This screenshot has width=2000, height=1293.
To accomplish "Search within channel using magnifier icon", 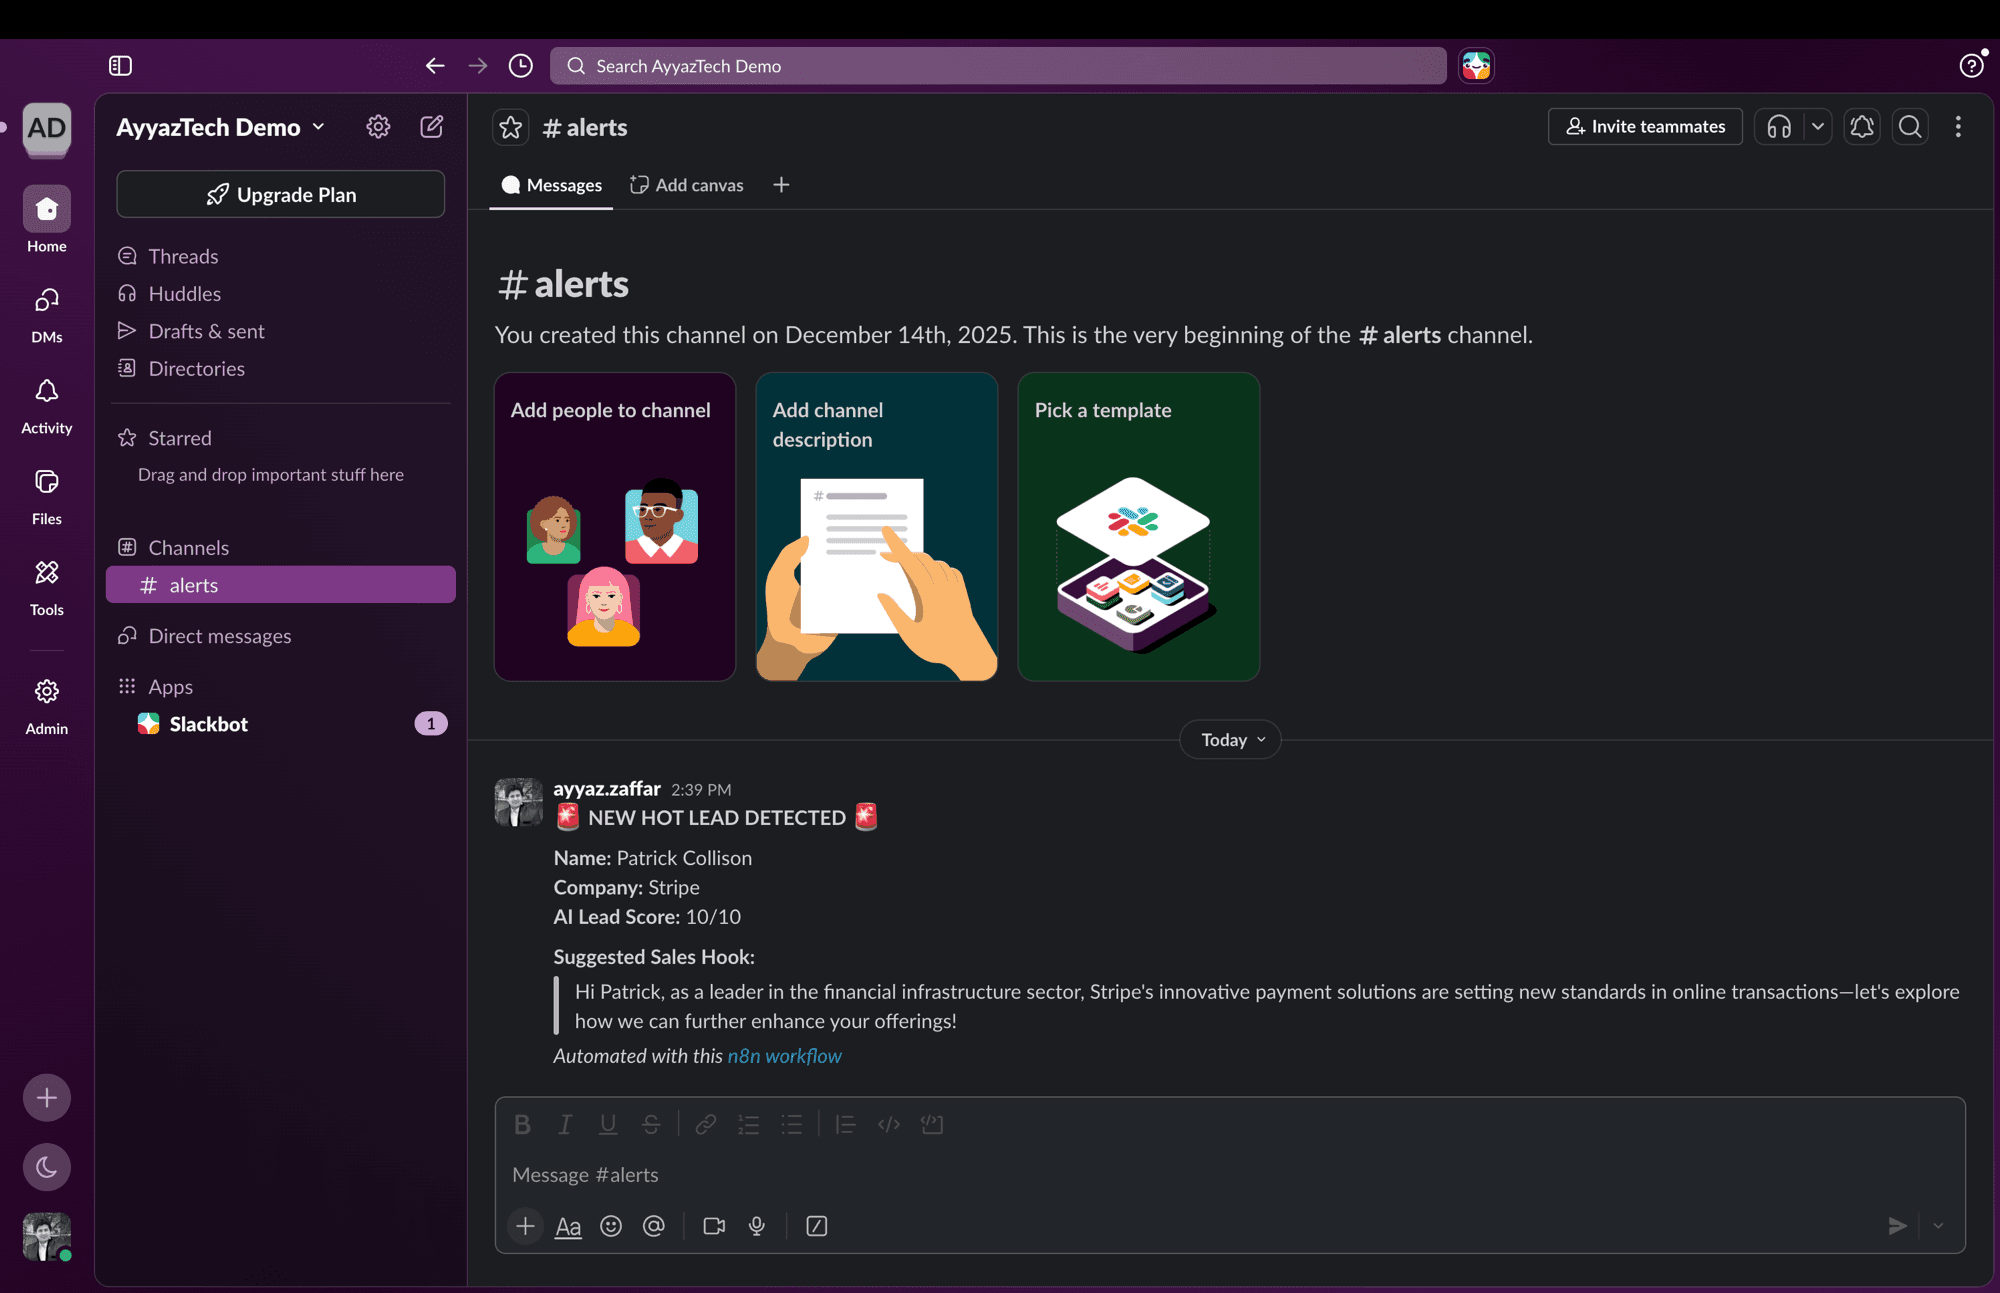I will pyautogui.click(x=1910, y=127).
